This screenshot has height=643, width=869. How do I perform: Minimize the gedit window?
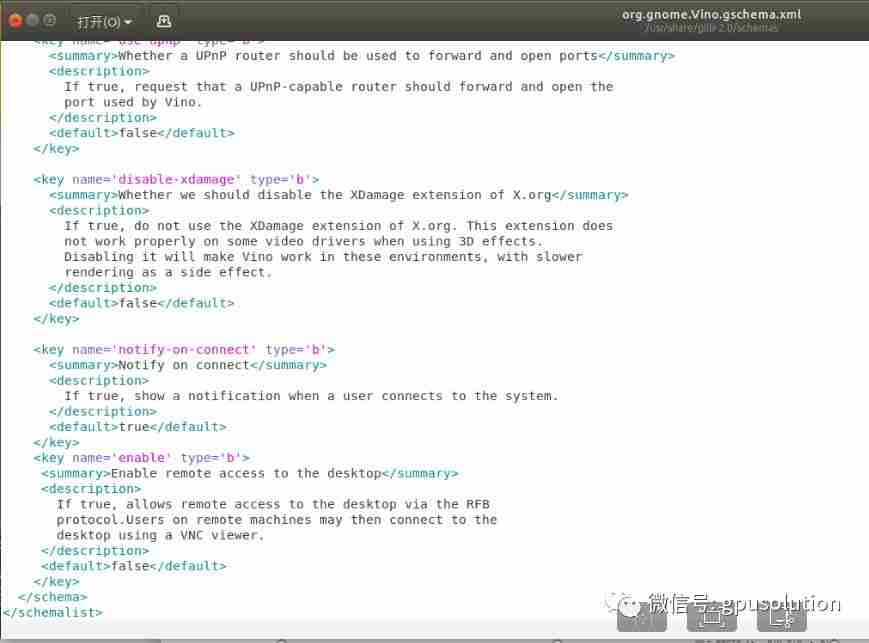pyautogui.click(x=33, y=21)
